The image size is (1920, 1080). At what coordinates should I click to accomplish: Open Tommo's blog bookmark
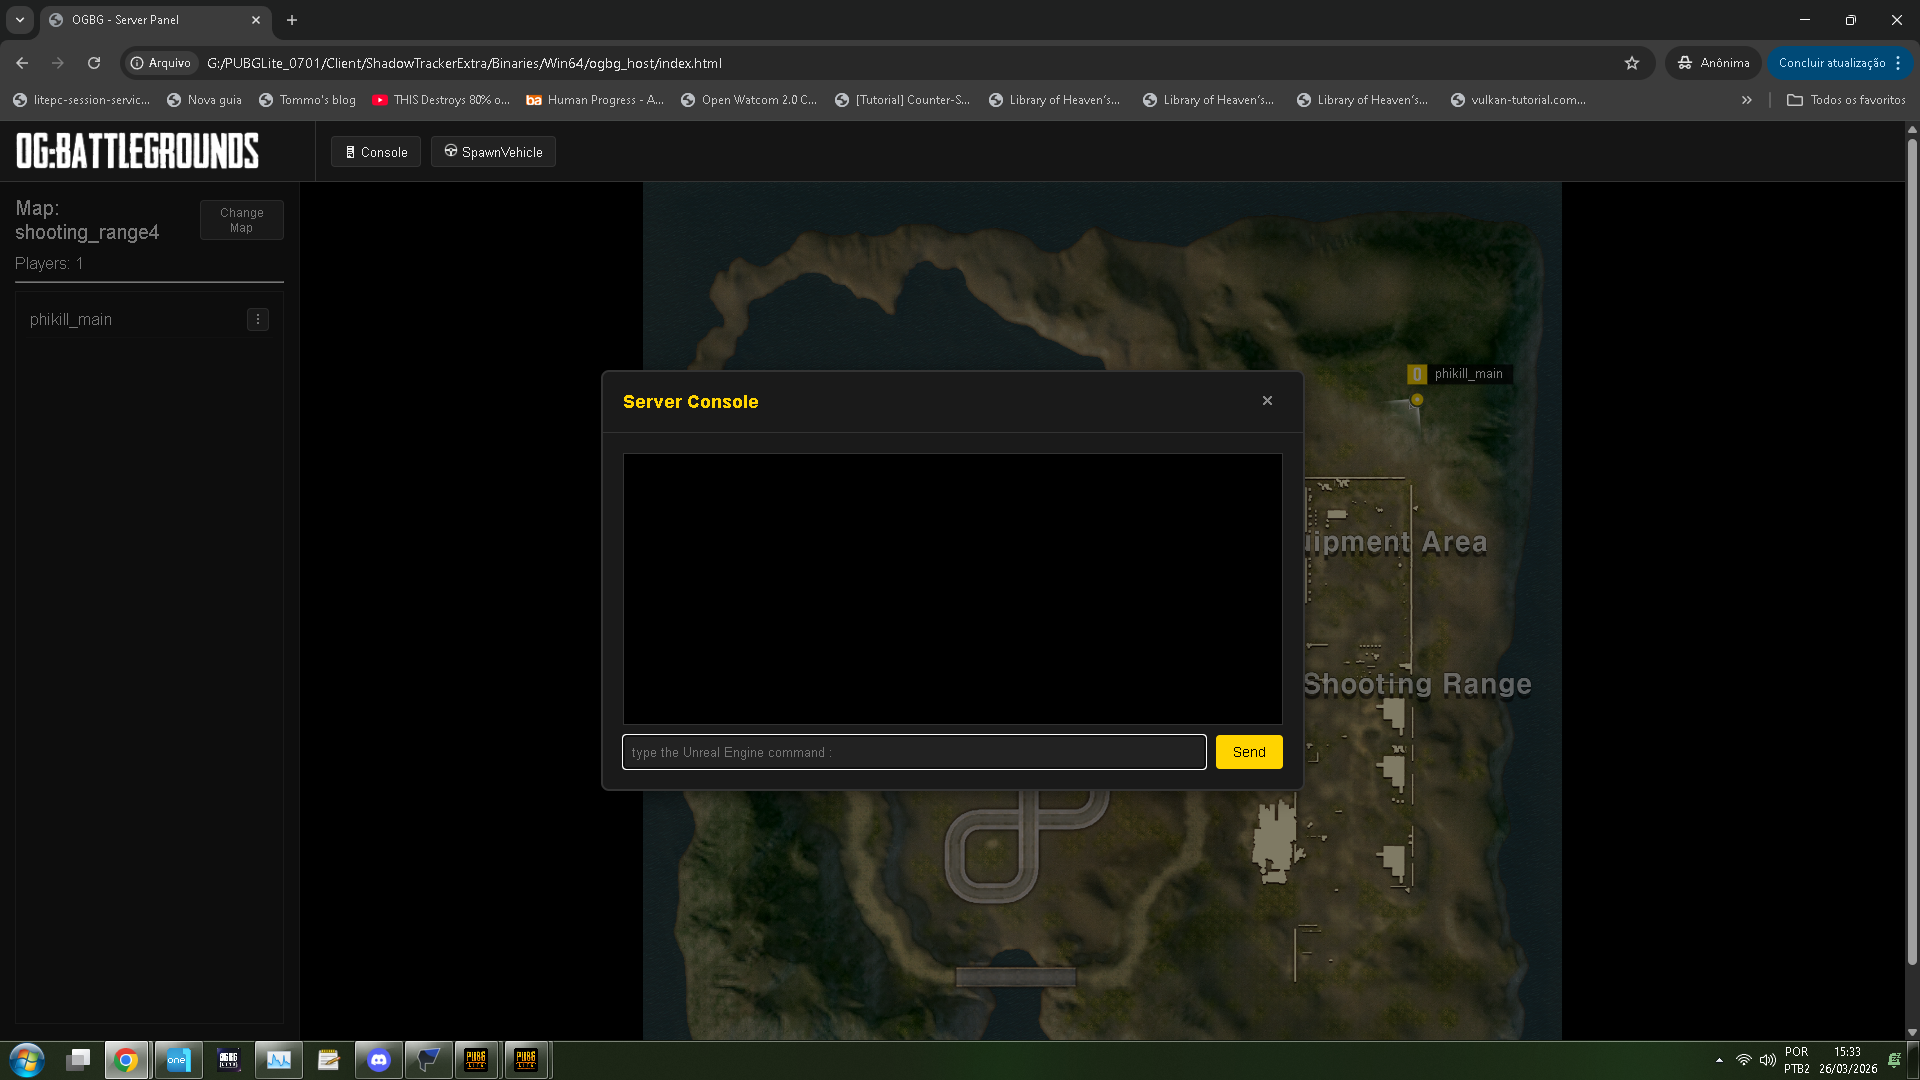tap(307, 100)
